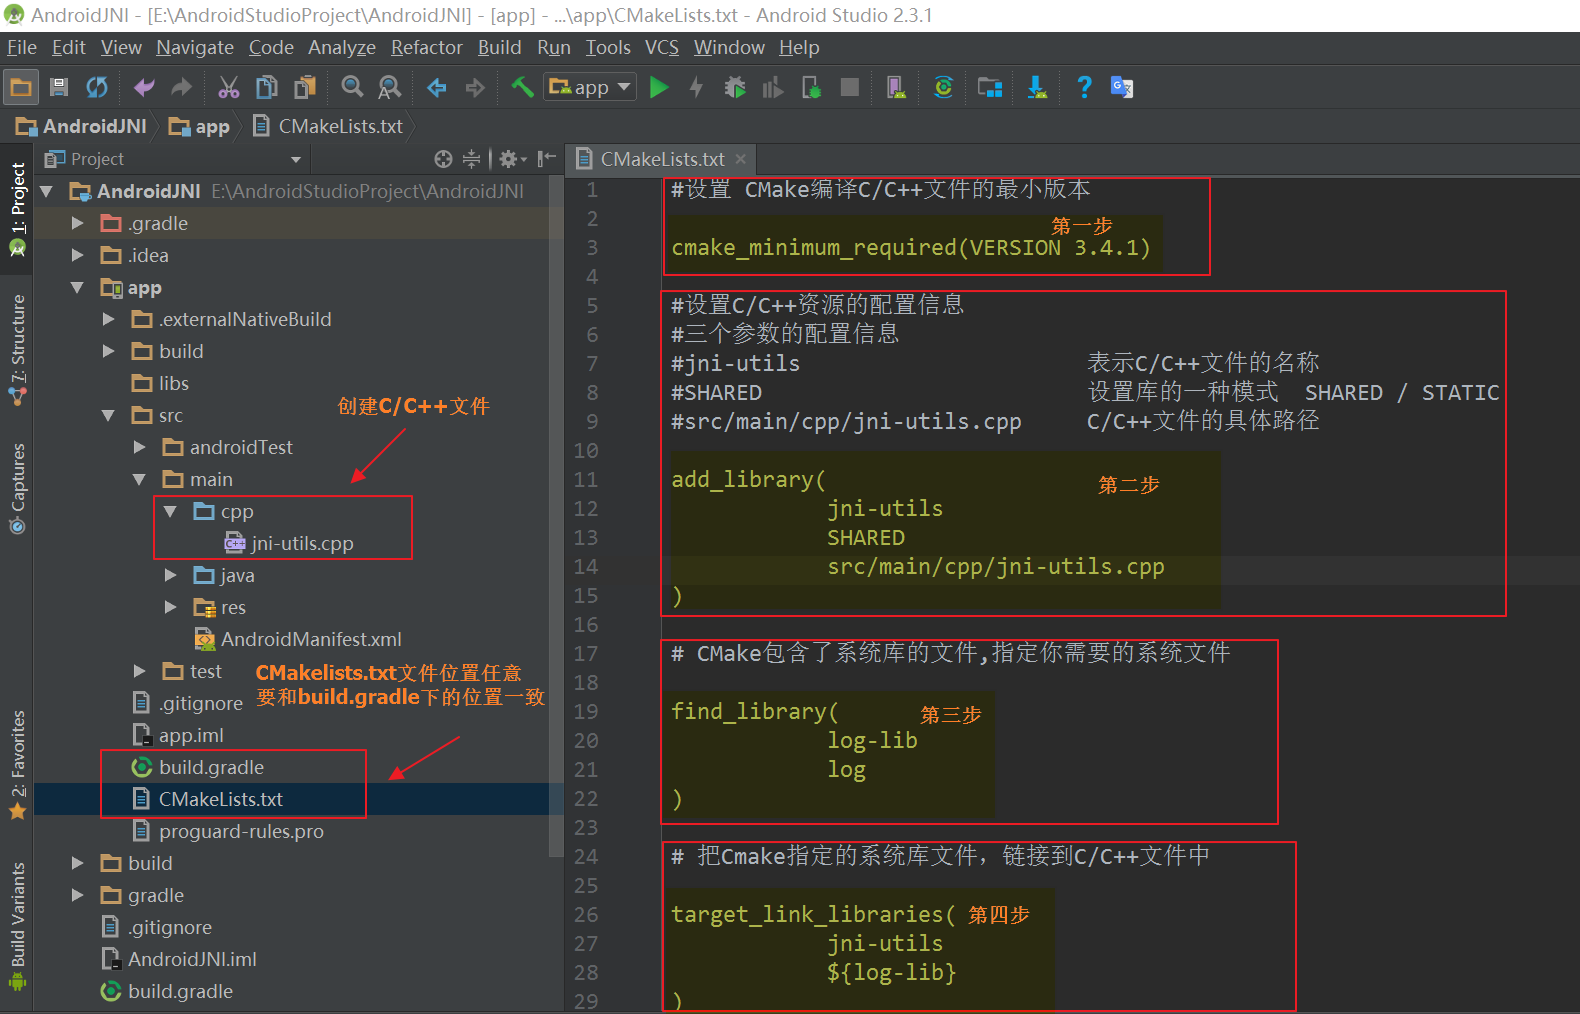Open the Navigate menu
Screen dimensions: 1580x1014
coord(195,47)
